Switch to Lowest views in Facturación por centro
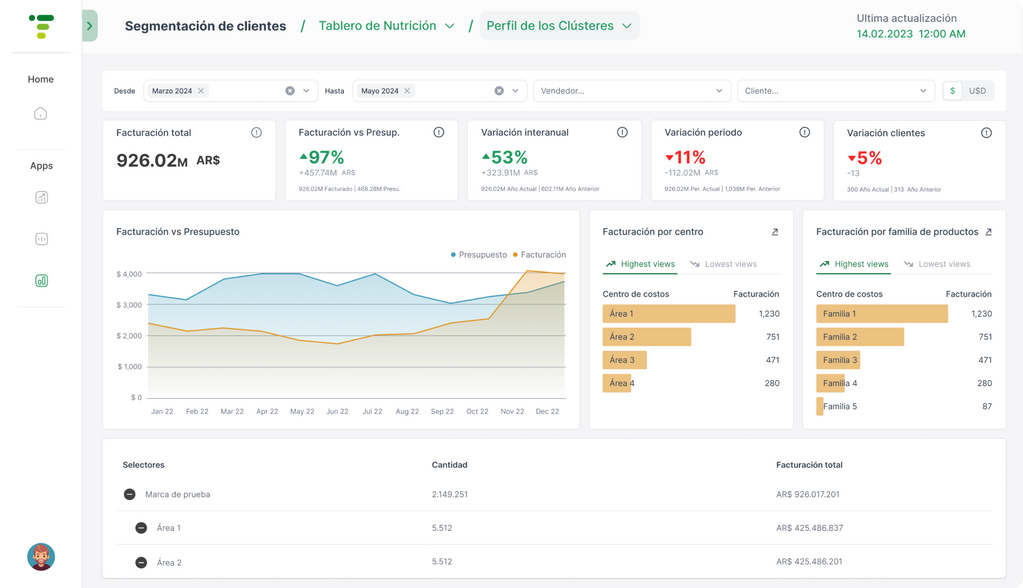The width and height of the screenshot is (1023, 588). 723,264
